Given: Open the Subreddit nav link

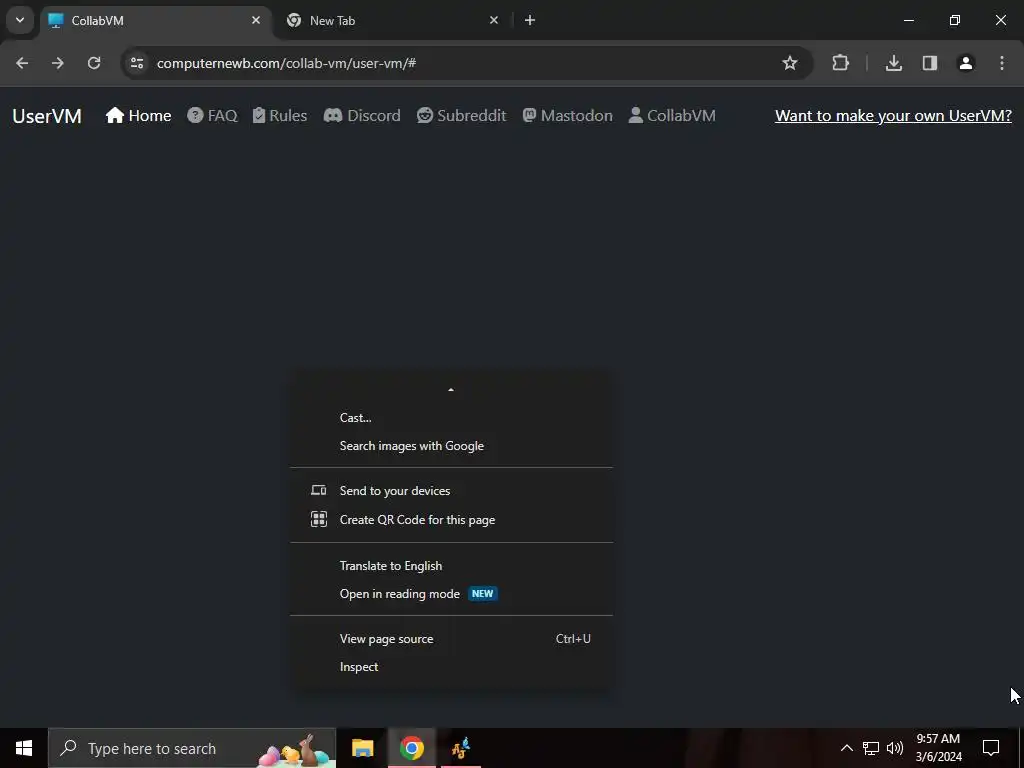Looking at the screenshot, I should click(x=462, y=116).
